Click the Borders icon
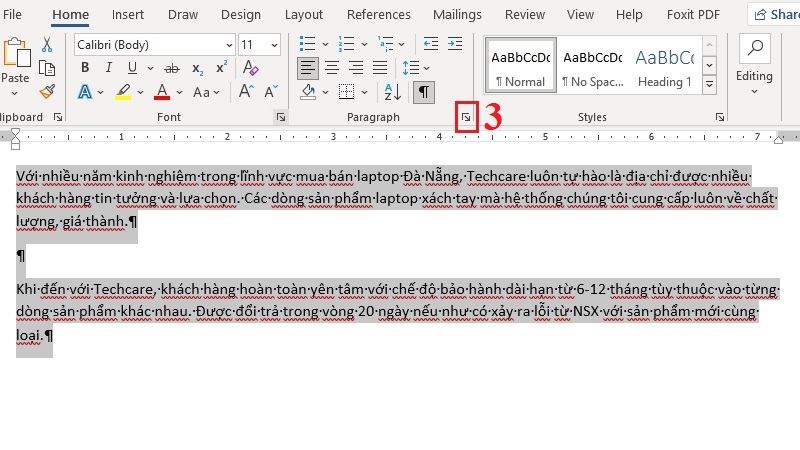The width and height of the screenshot is (800, 450). [x=346, y=92]
